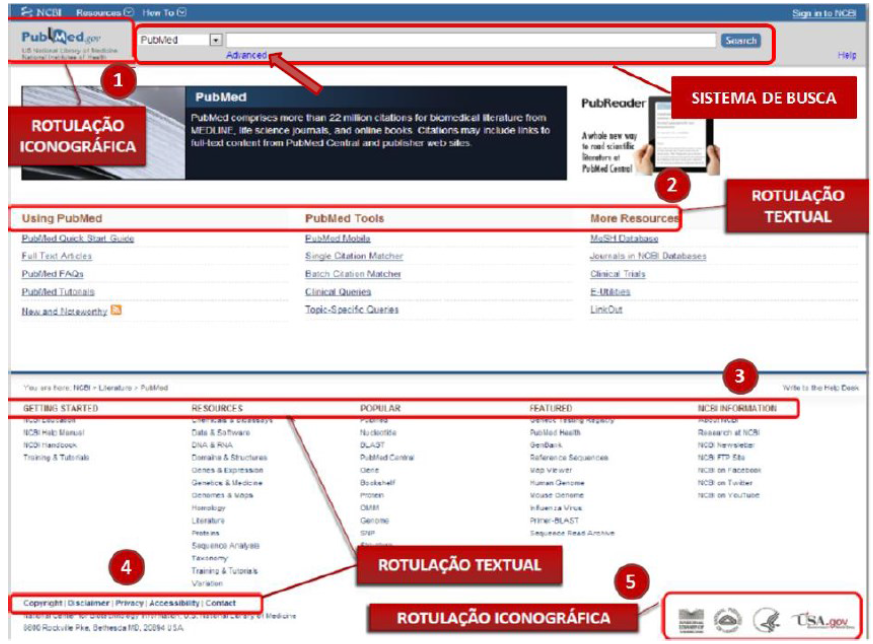The image size is (873, 644).
Task: Expand the Resources menu in top bar
Action: (x=104, y=13)
